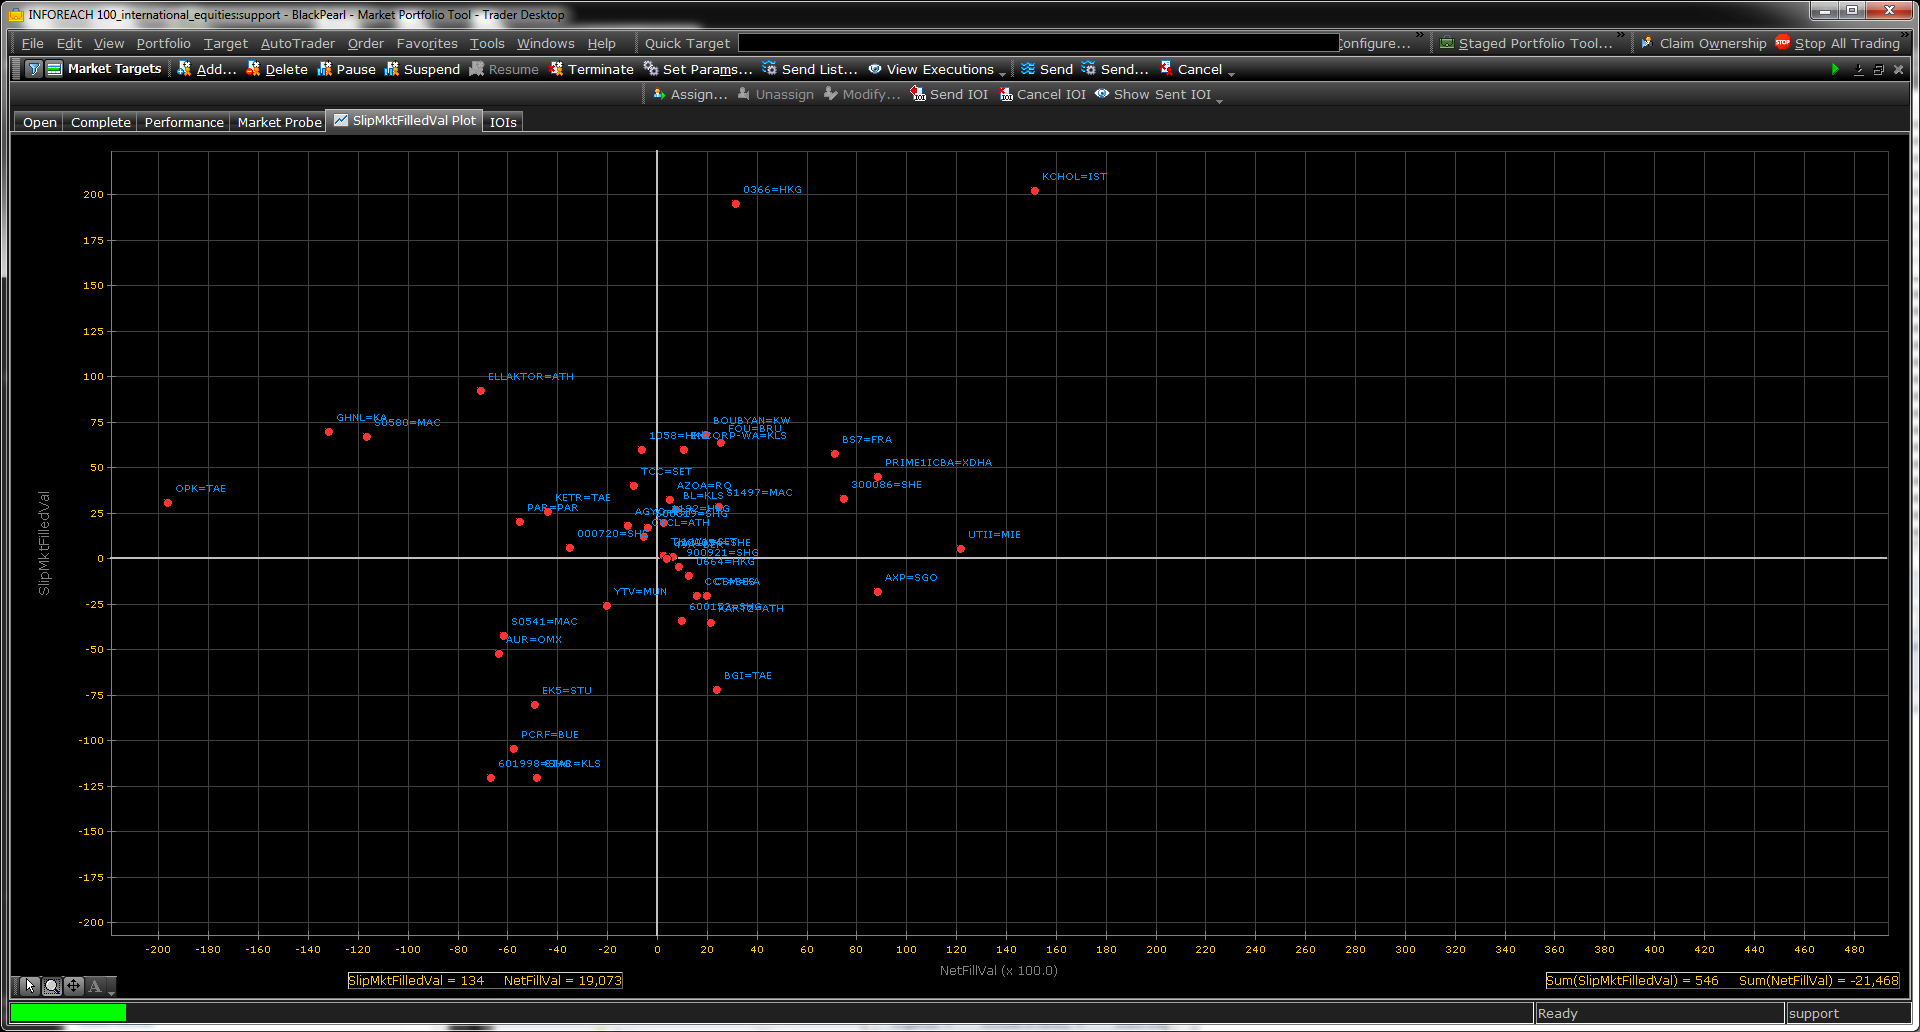Click the Set Params gear icon

click(651, 69)
